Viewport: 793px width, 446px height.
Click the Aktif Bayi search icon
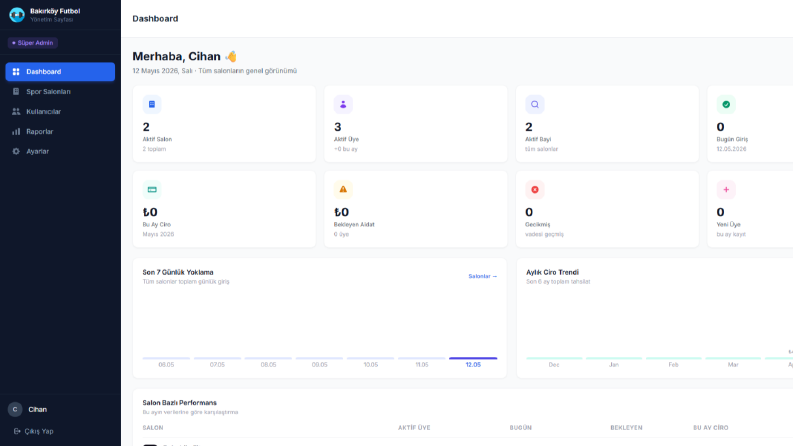535,104
